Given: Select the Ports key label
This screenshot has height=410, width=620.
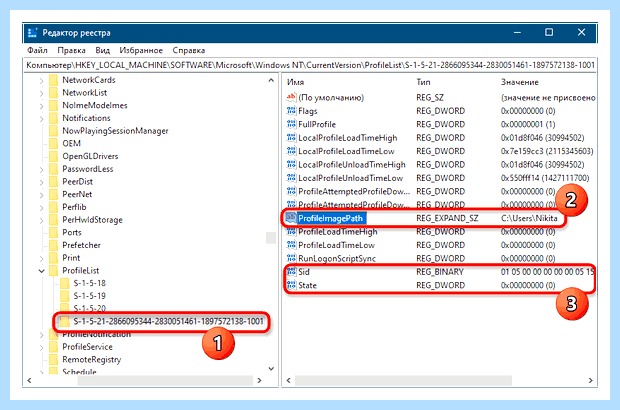Looking at the screenshot, I should click(x=72, y=232).
